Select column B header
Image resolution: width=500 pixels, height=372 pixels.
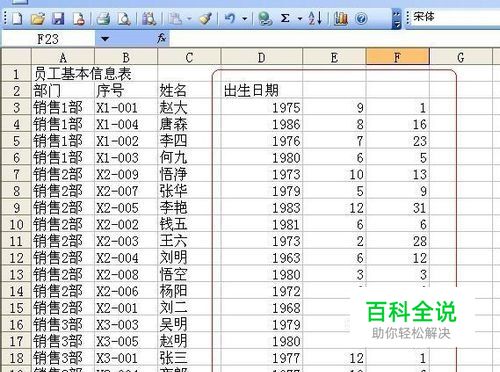[x=126, y=57]
